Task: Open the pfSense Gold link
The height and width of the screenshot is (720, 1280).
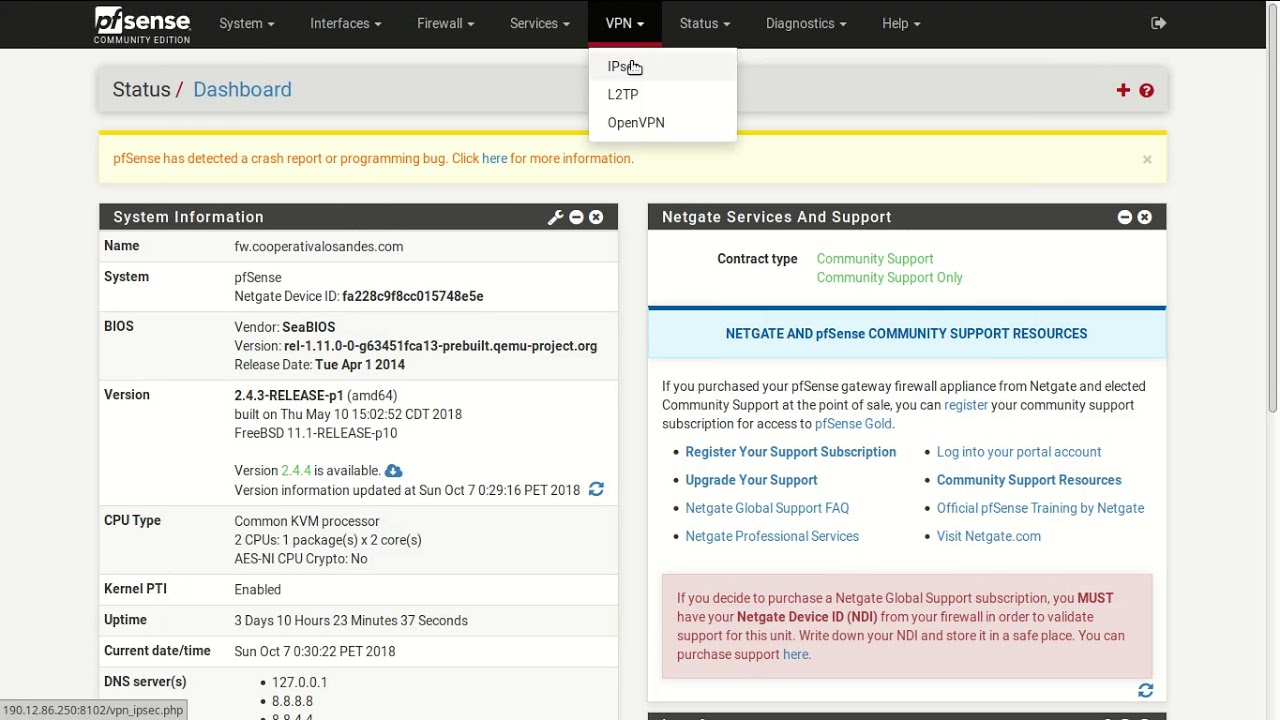Action: click(x=853, y=424)
